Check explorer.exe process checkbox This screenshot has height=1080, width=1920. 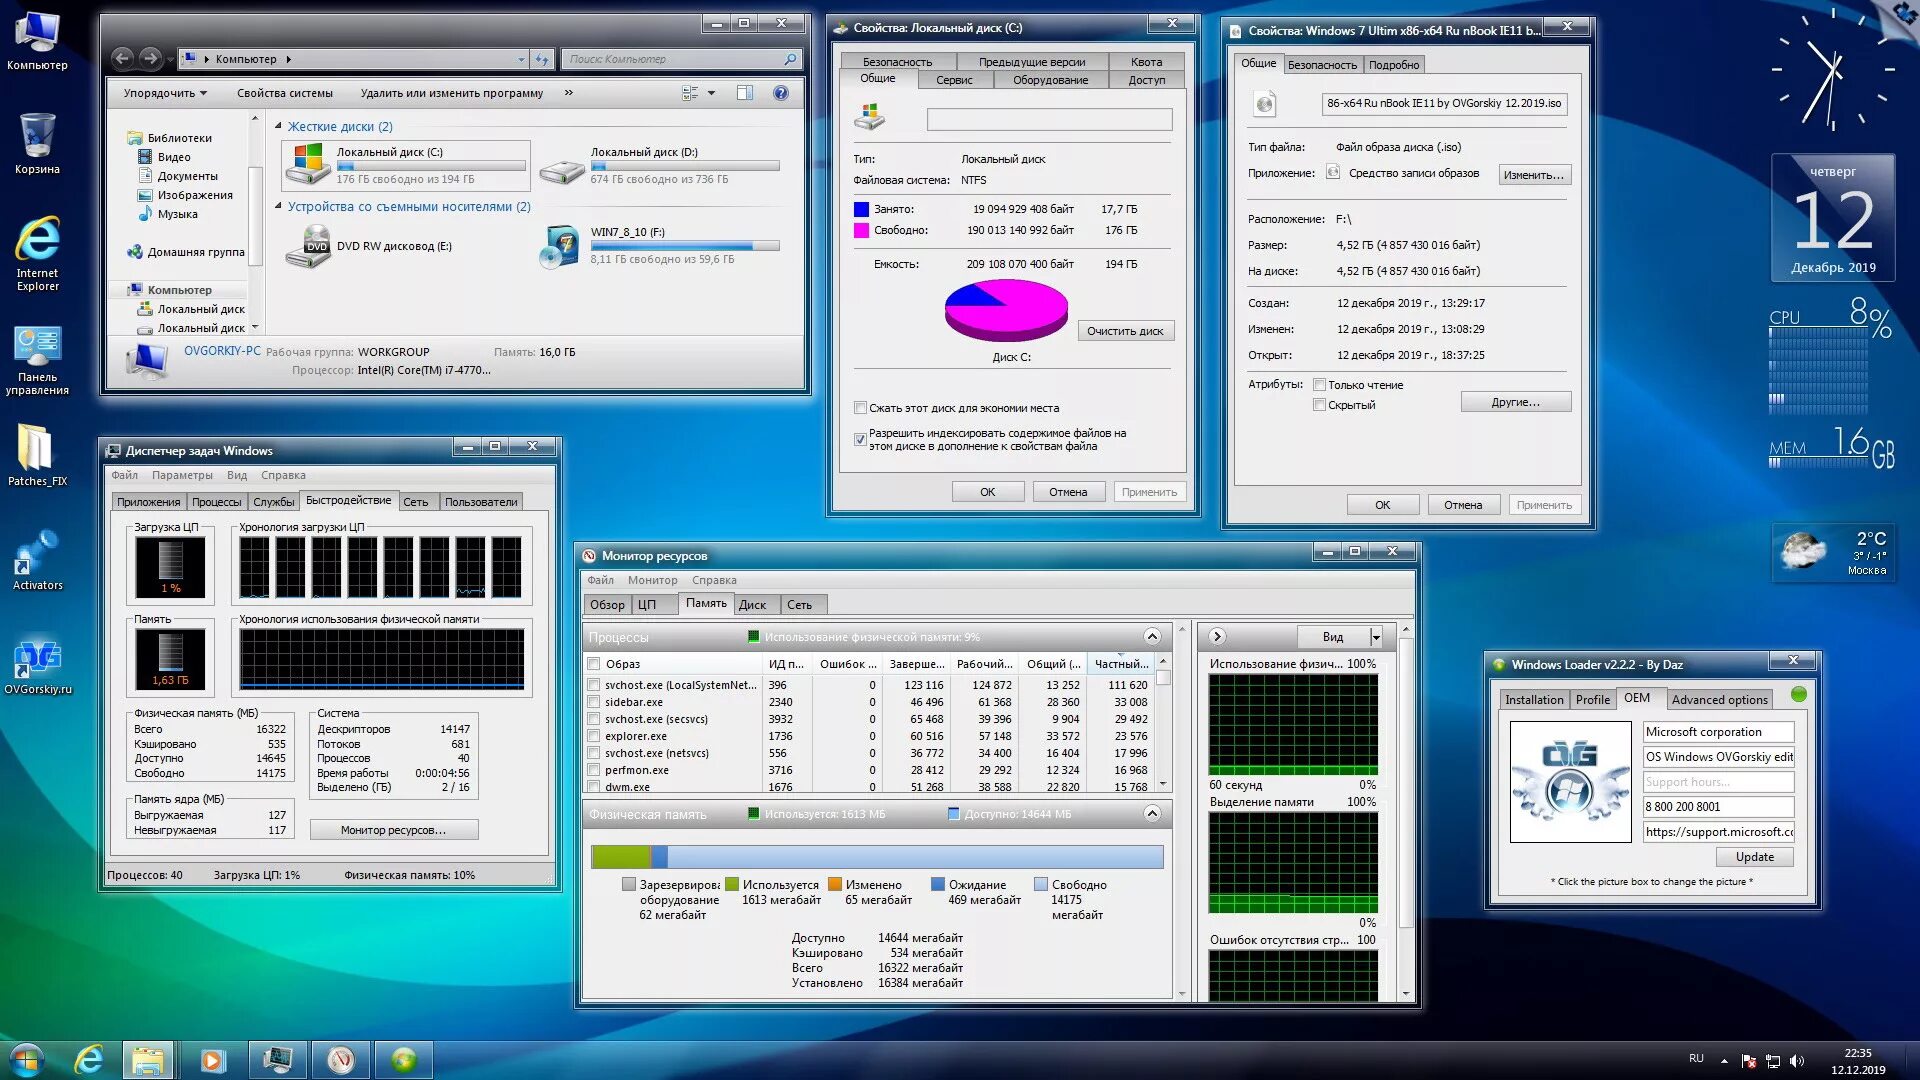[x=594, y=736]
